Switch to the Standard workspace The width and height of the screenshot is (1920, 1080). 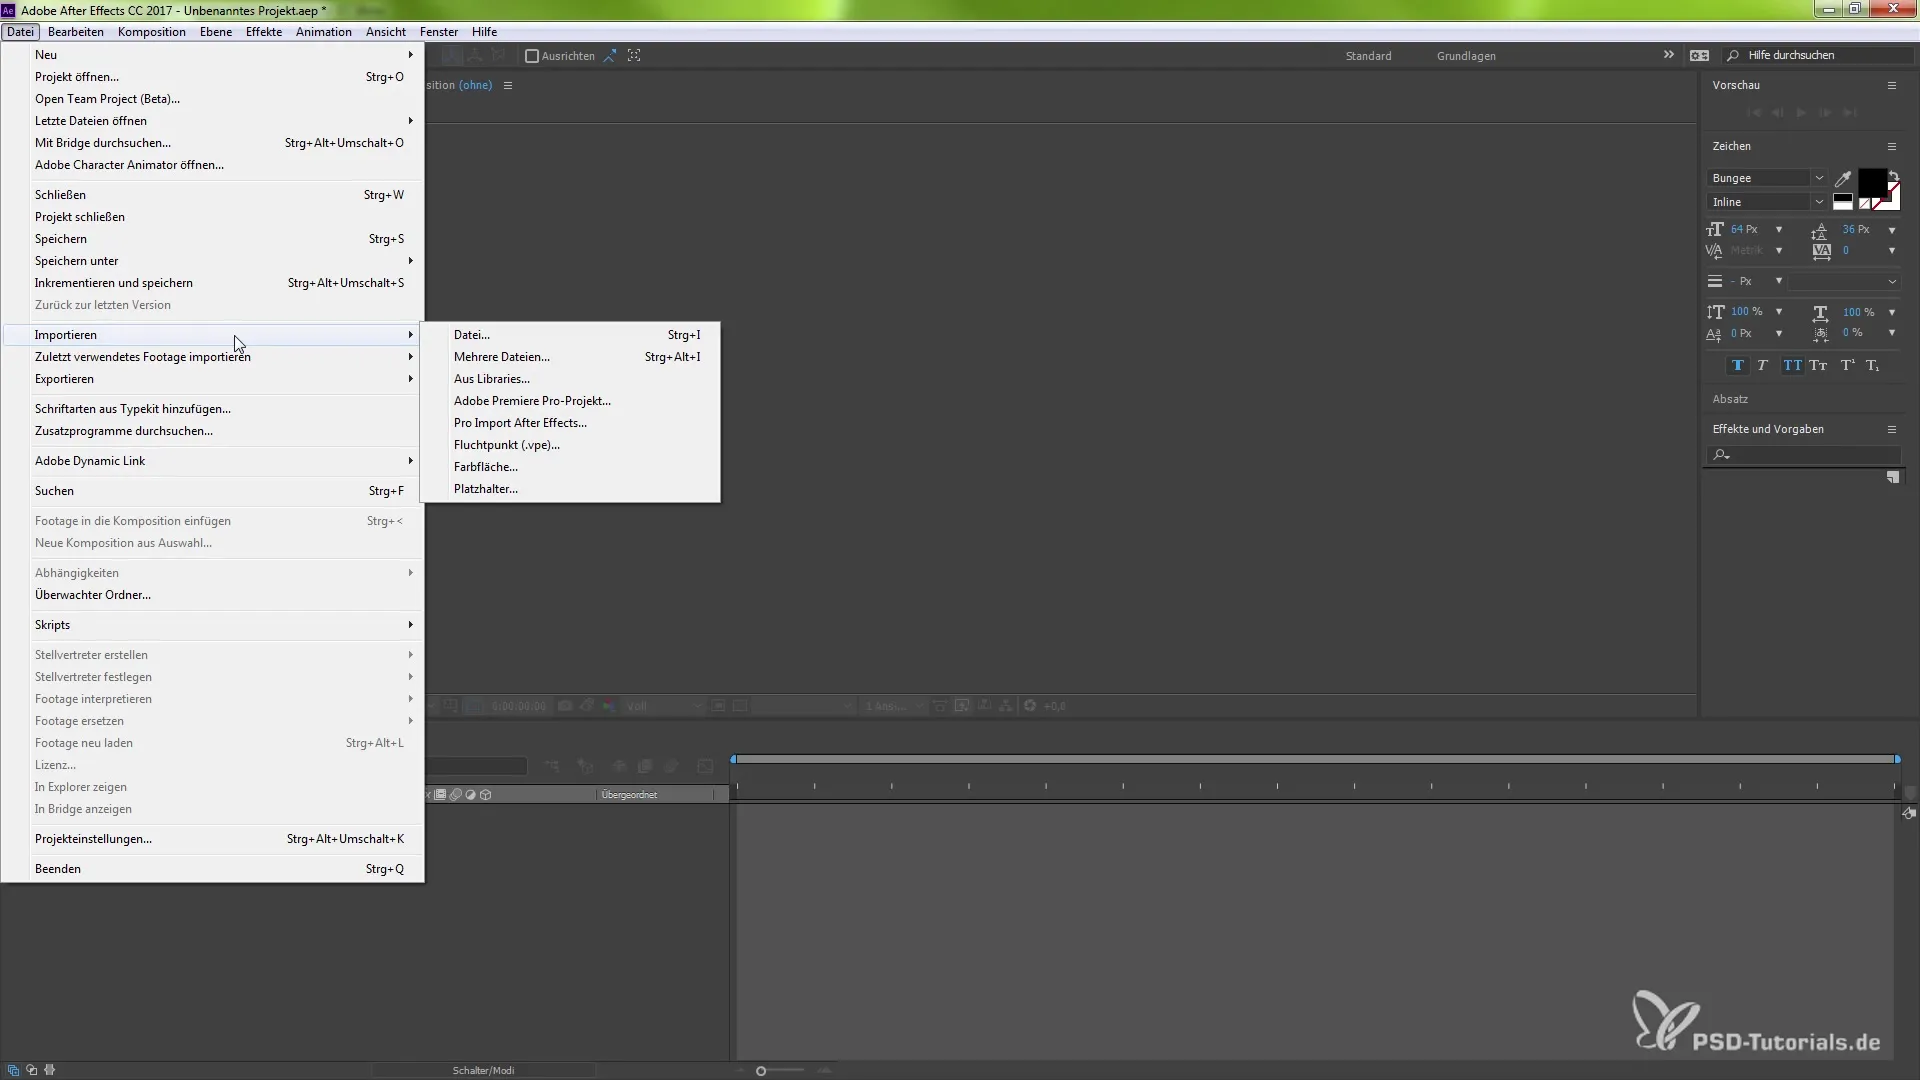point(1368,56)
